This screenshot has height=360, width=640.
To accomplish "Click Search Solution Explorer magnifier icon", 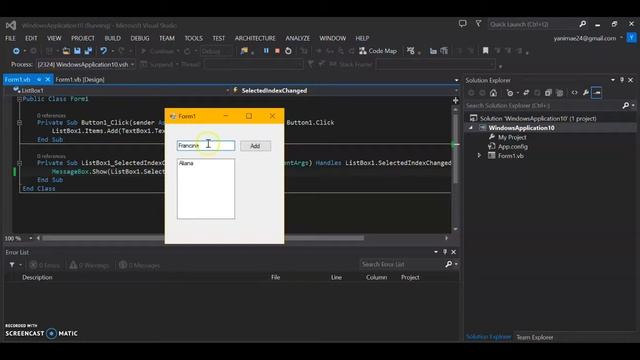I will click(x=626, y=106).
